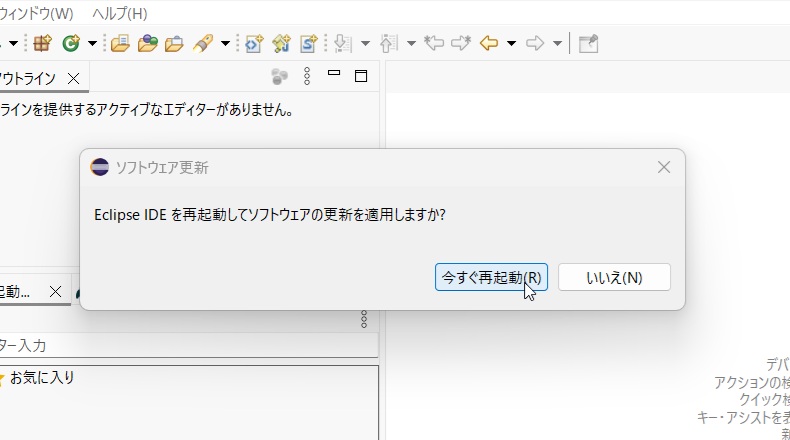Screen dimensions: 790x440
Task: Click the いいえ(N) button
Action: coord(614,277)
